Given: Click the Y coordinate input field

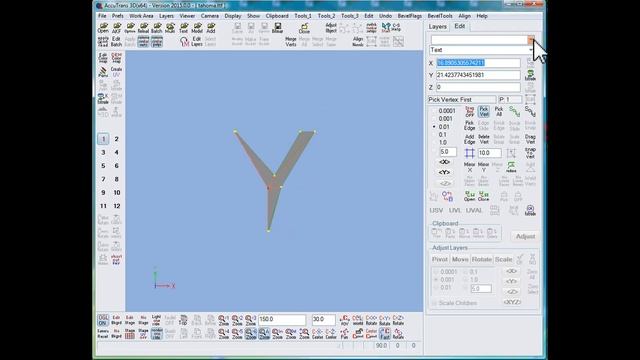Looking at the screenshot, I should (478, 75).
